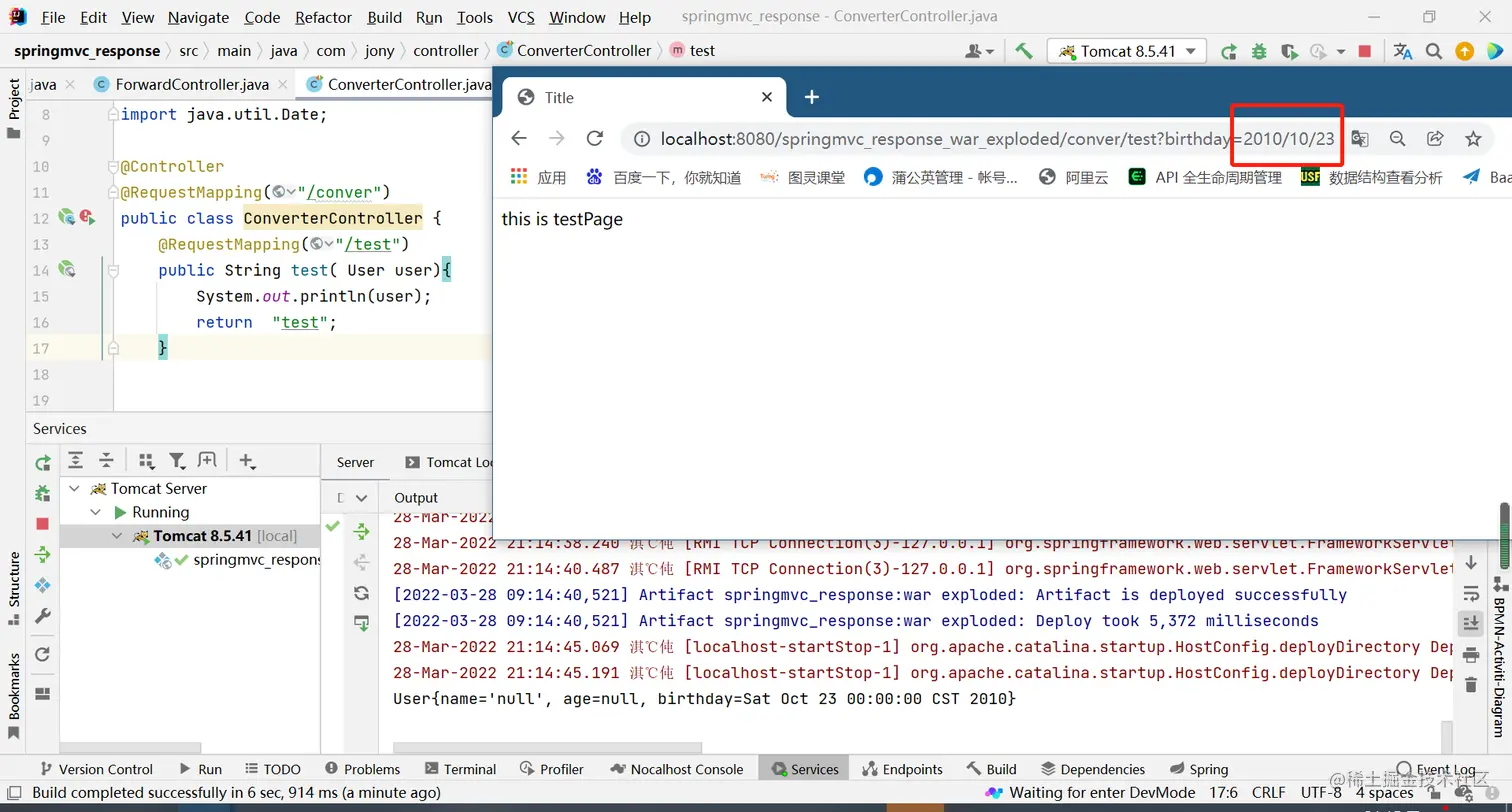
Task: Stop the server in Services panel sidebar
Action: [x=43, y=524]
